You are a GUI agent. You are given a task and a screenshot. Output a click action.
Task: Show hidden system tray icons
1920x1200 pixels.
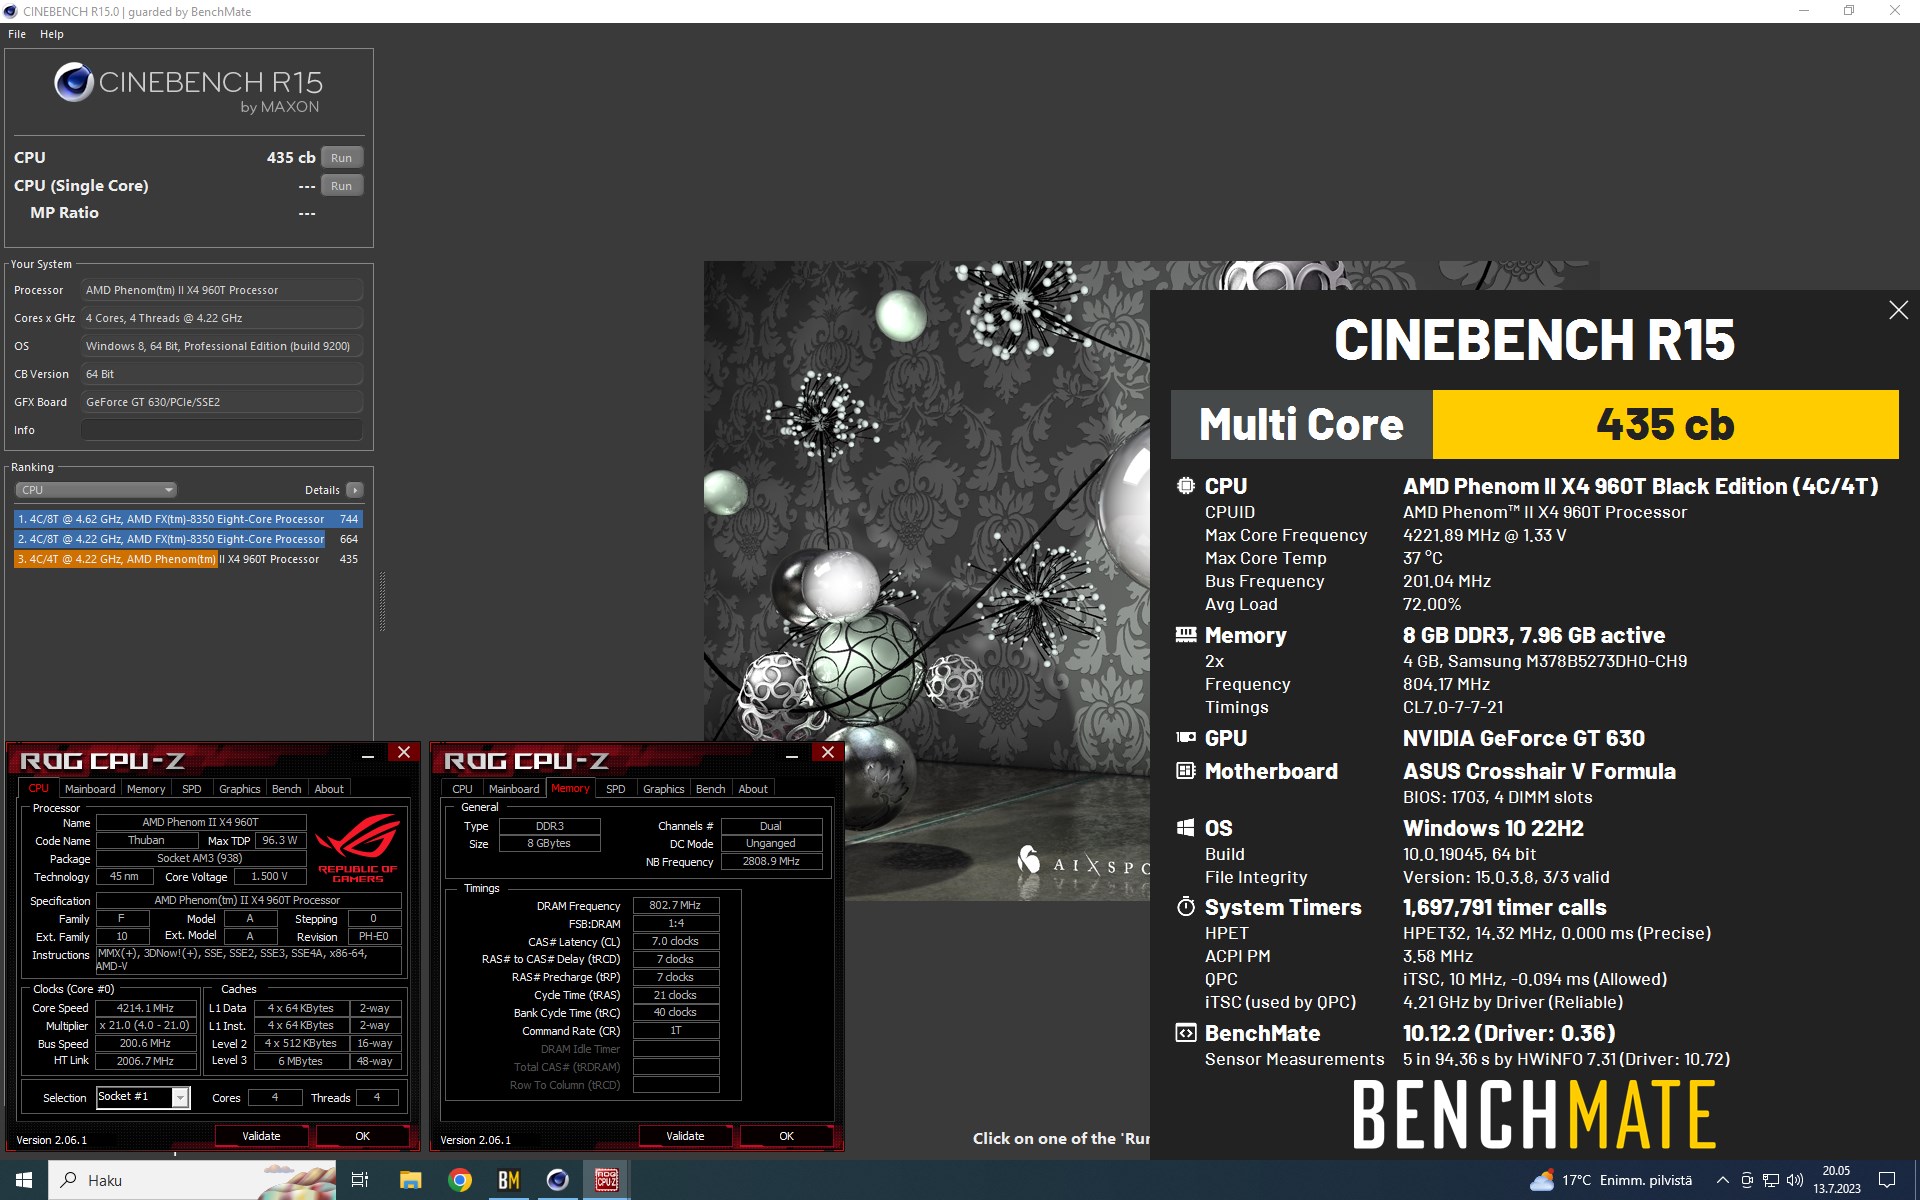tap(1722, 1180)
